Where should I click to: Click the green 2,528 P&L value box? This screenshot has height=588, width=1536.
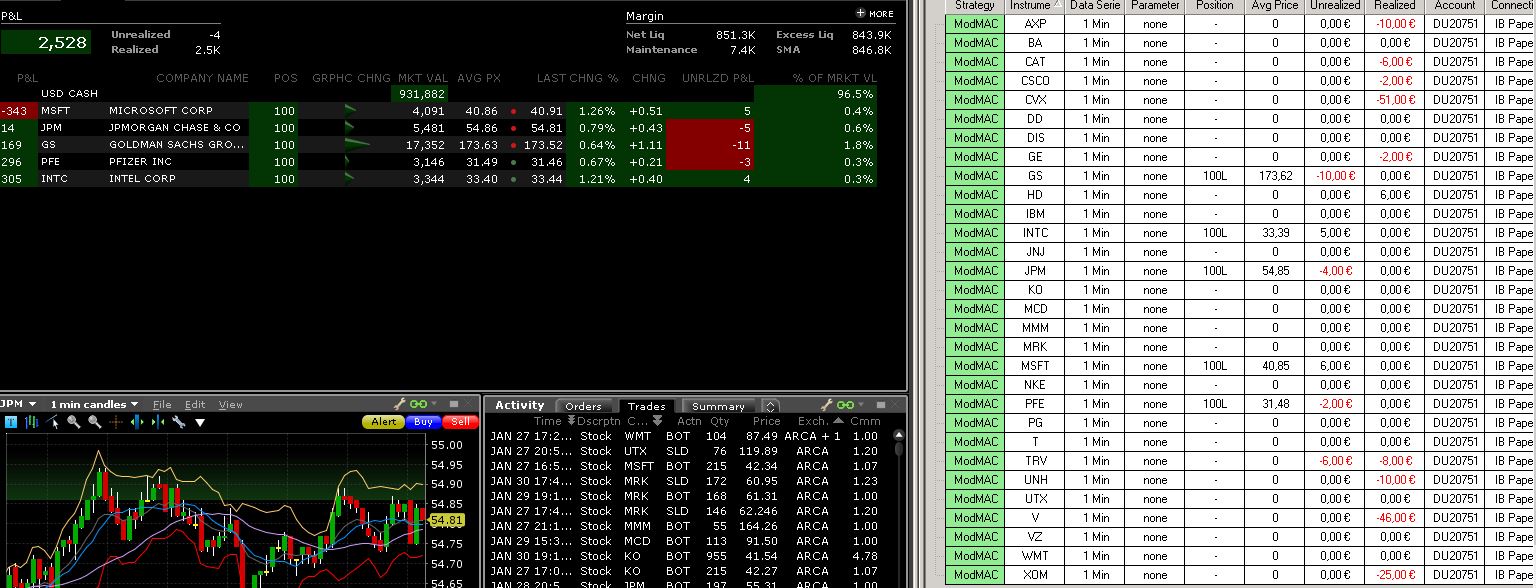coord(45,42)
